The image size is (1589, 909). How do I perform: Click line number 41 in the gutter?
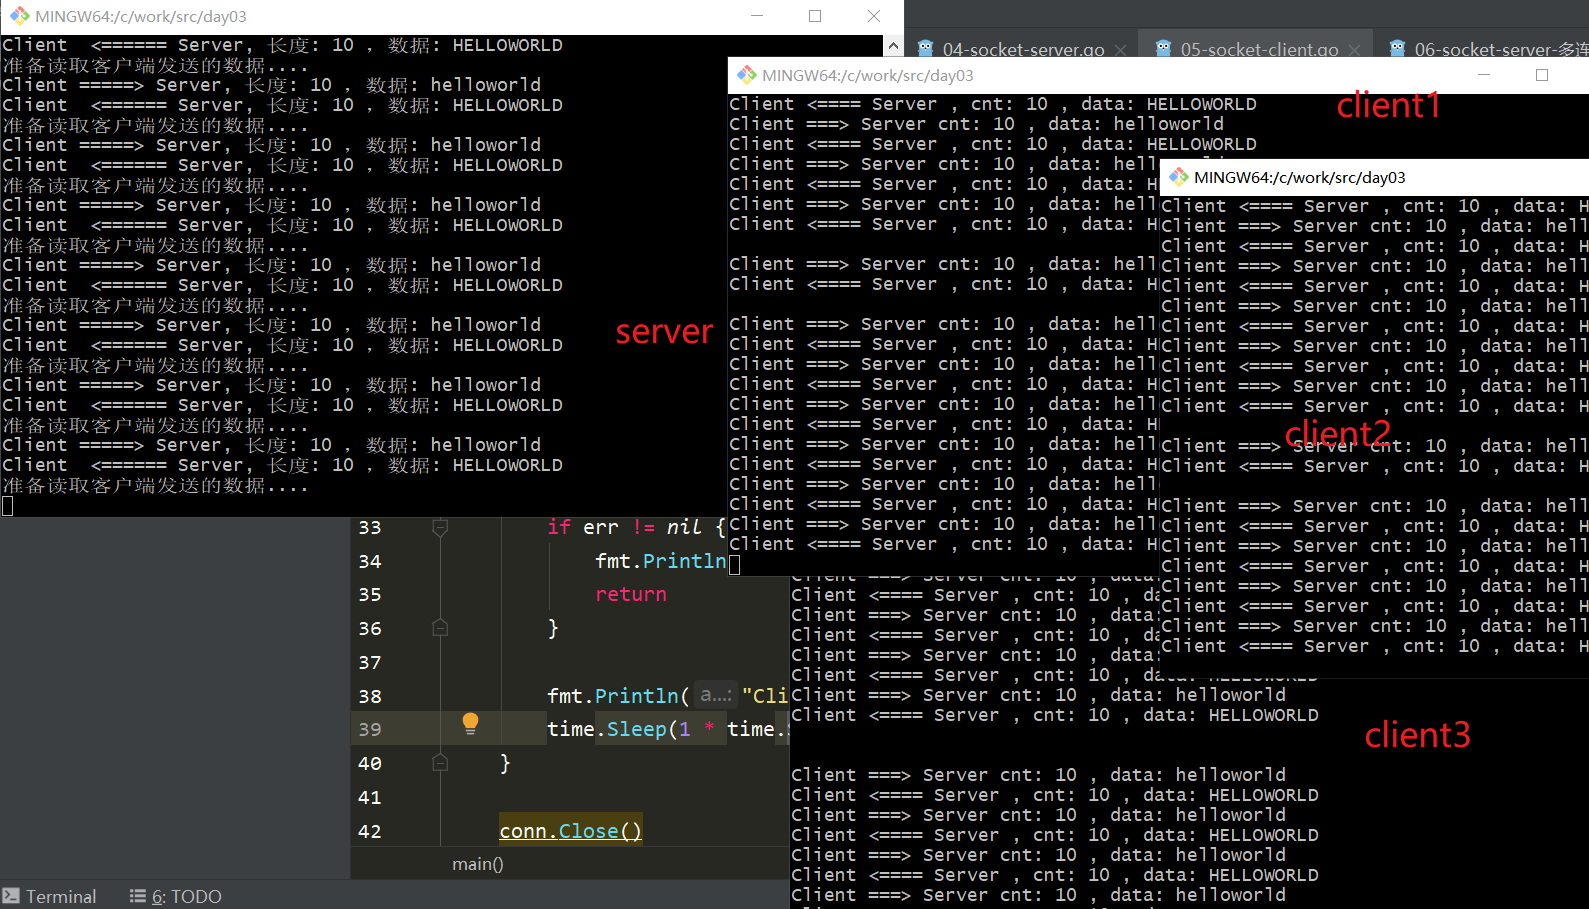[x=370, y=797]
